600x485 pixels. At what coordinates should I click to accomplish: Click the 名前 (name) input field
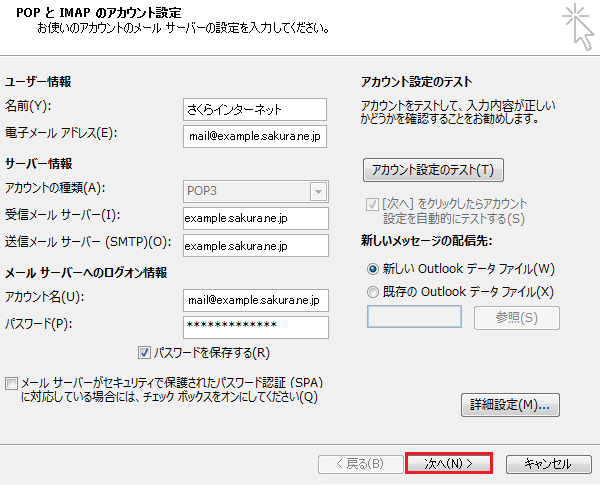(255, 109)
